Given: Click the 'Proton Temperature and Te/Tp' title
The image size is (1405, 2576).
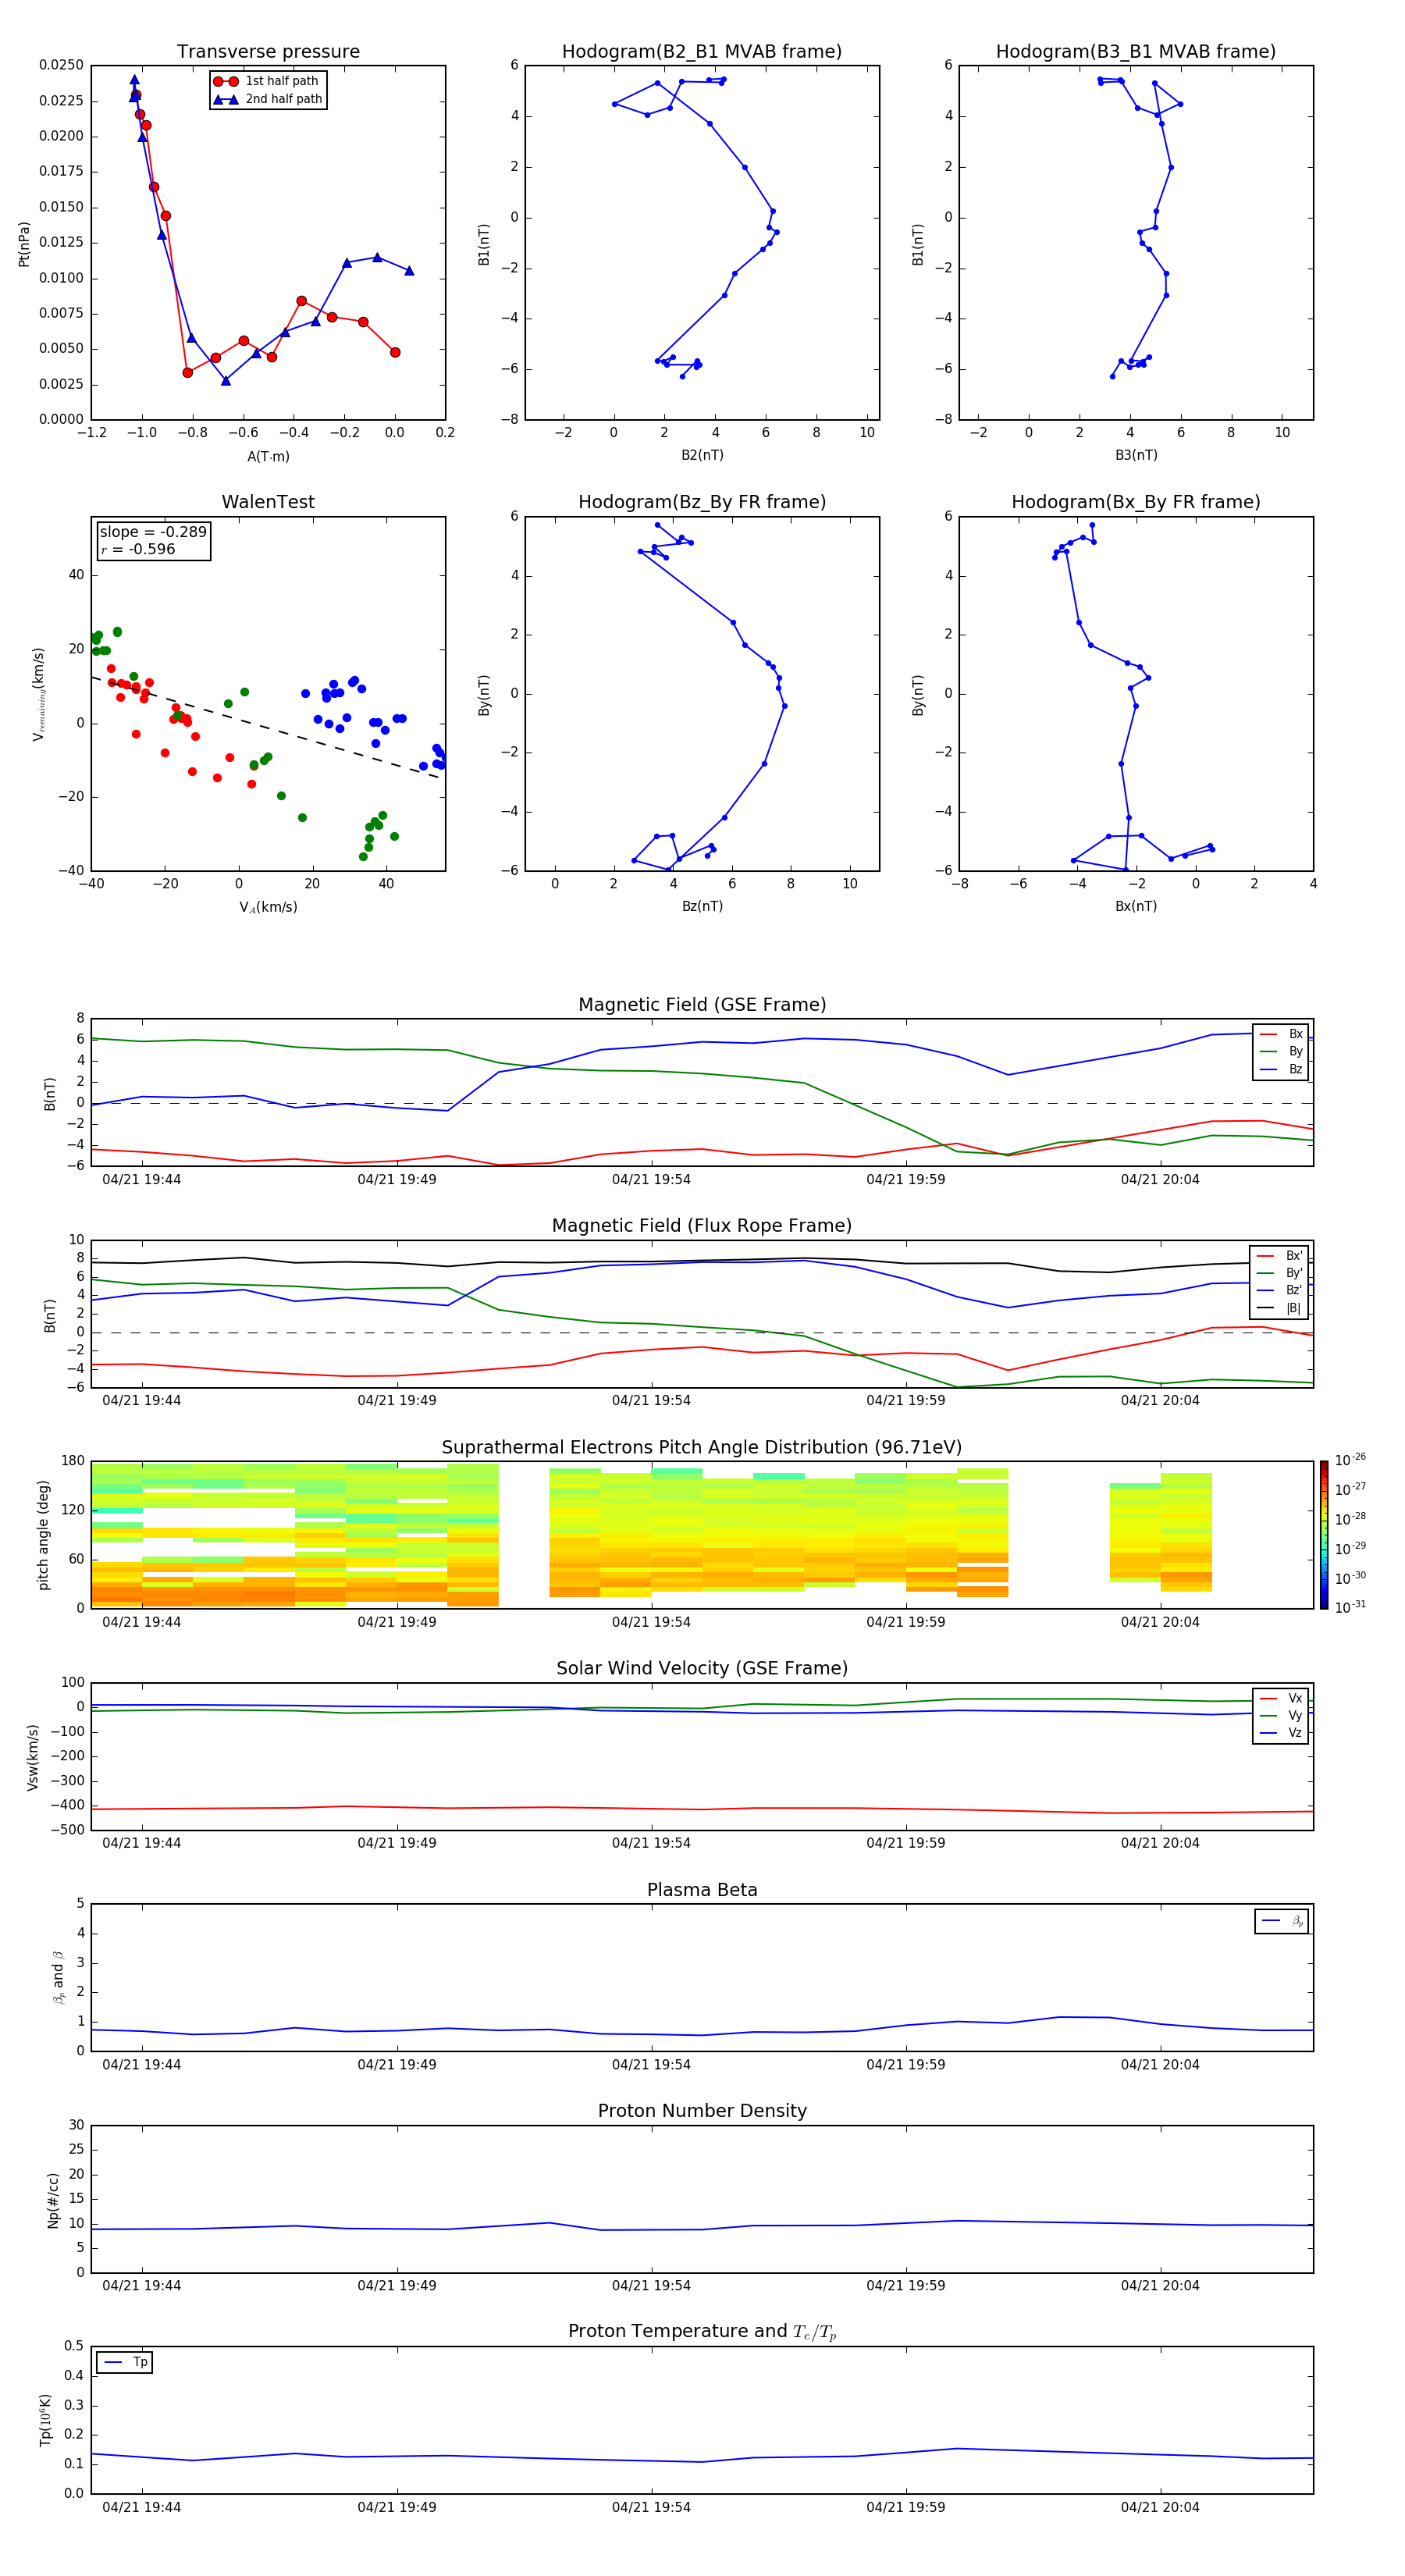Looking at the screenshot, I should point(702,2332).
